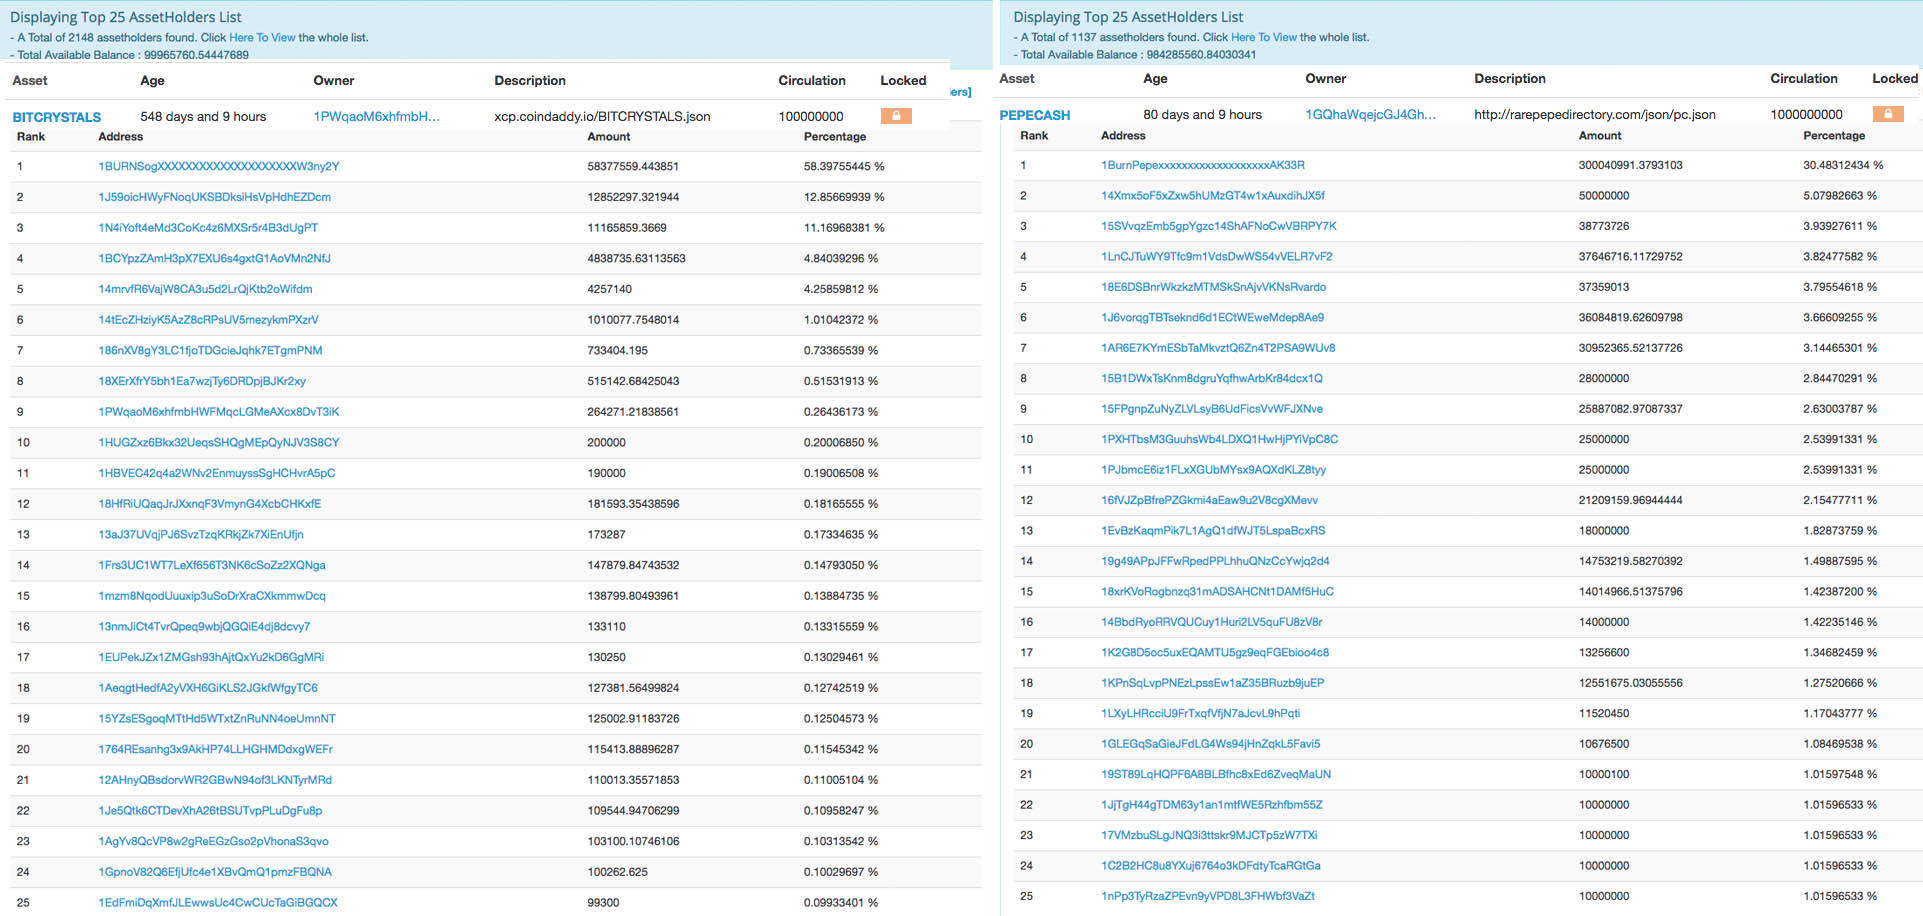Open address 1BCYpzZAmH3pX7EXU6s4gxtG1AoVMn2NfJ
1923x916 pixels.
[x=214, y=258]
